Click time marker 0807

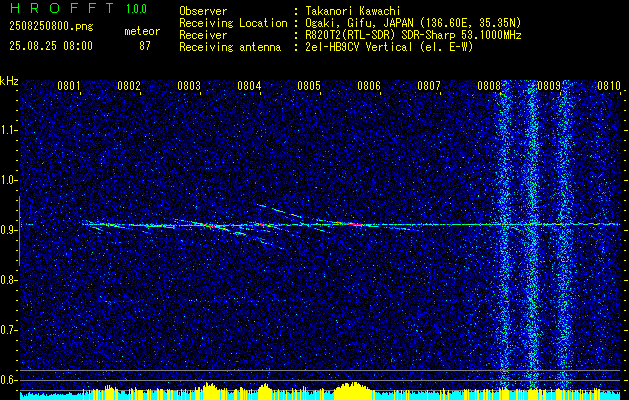[x=429, y=86]
